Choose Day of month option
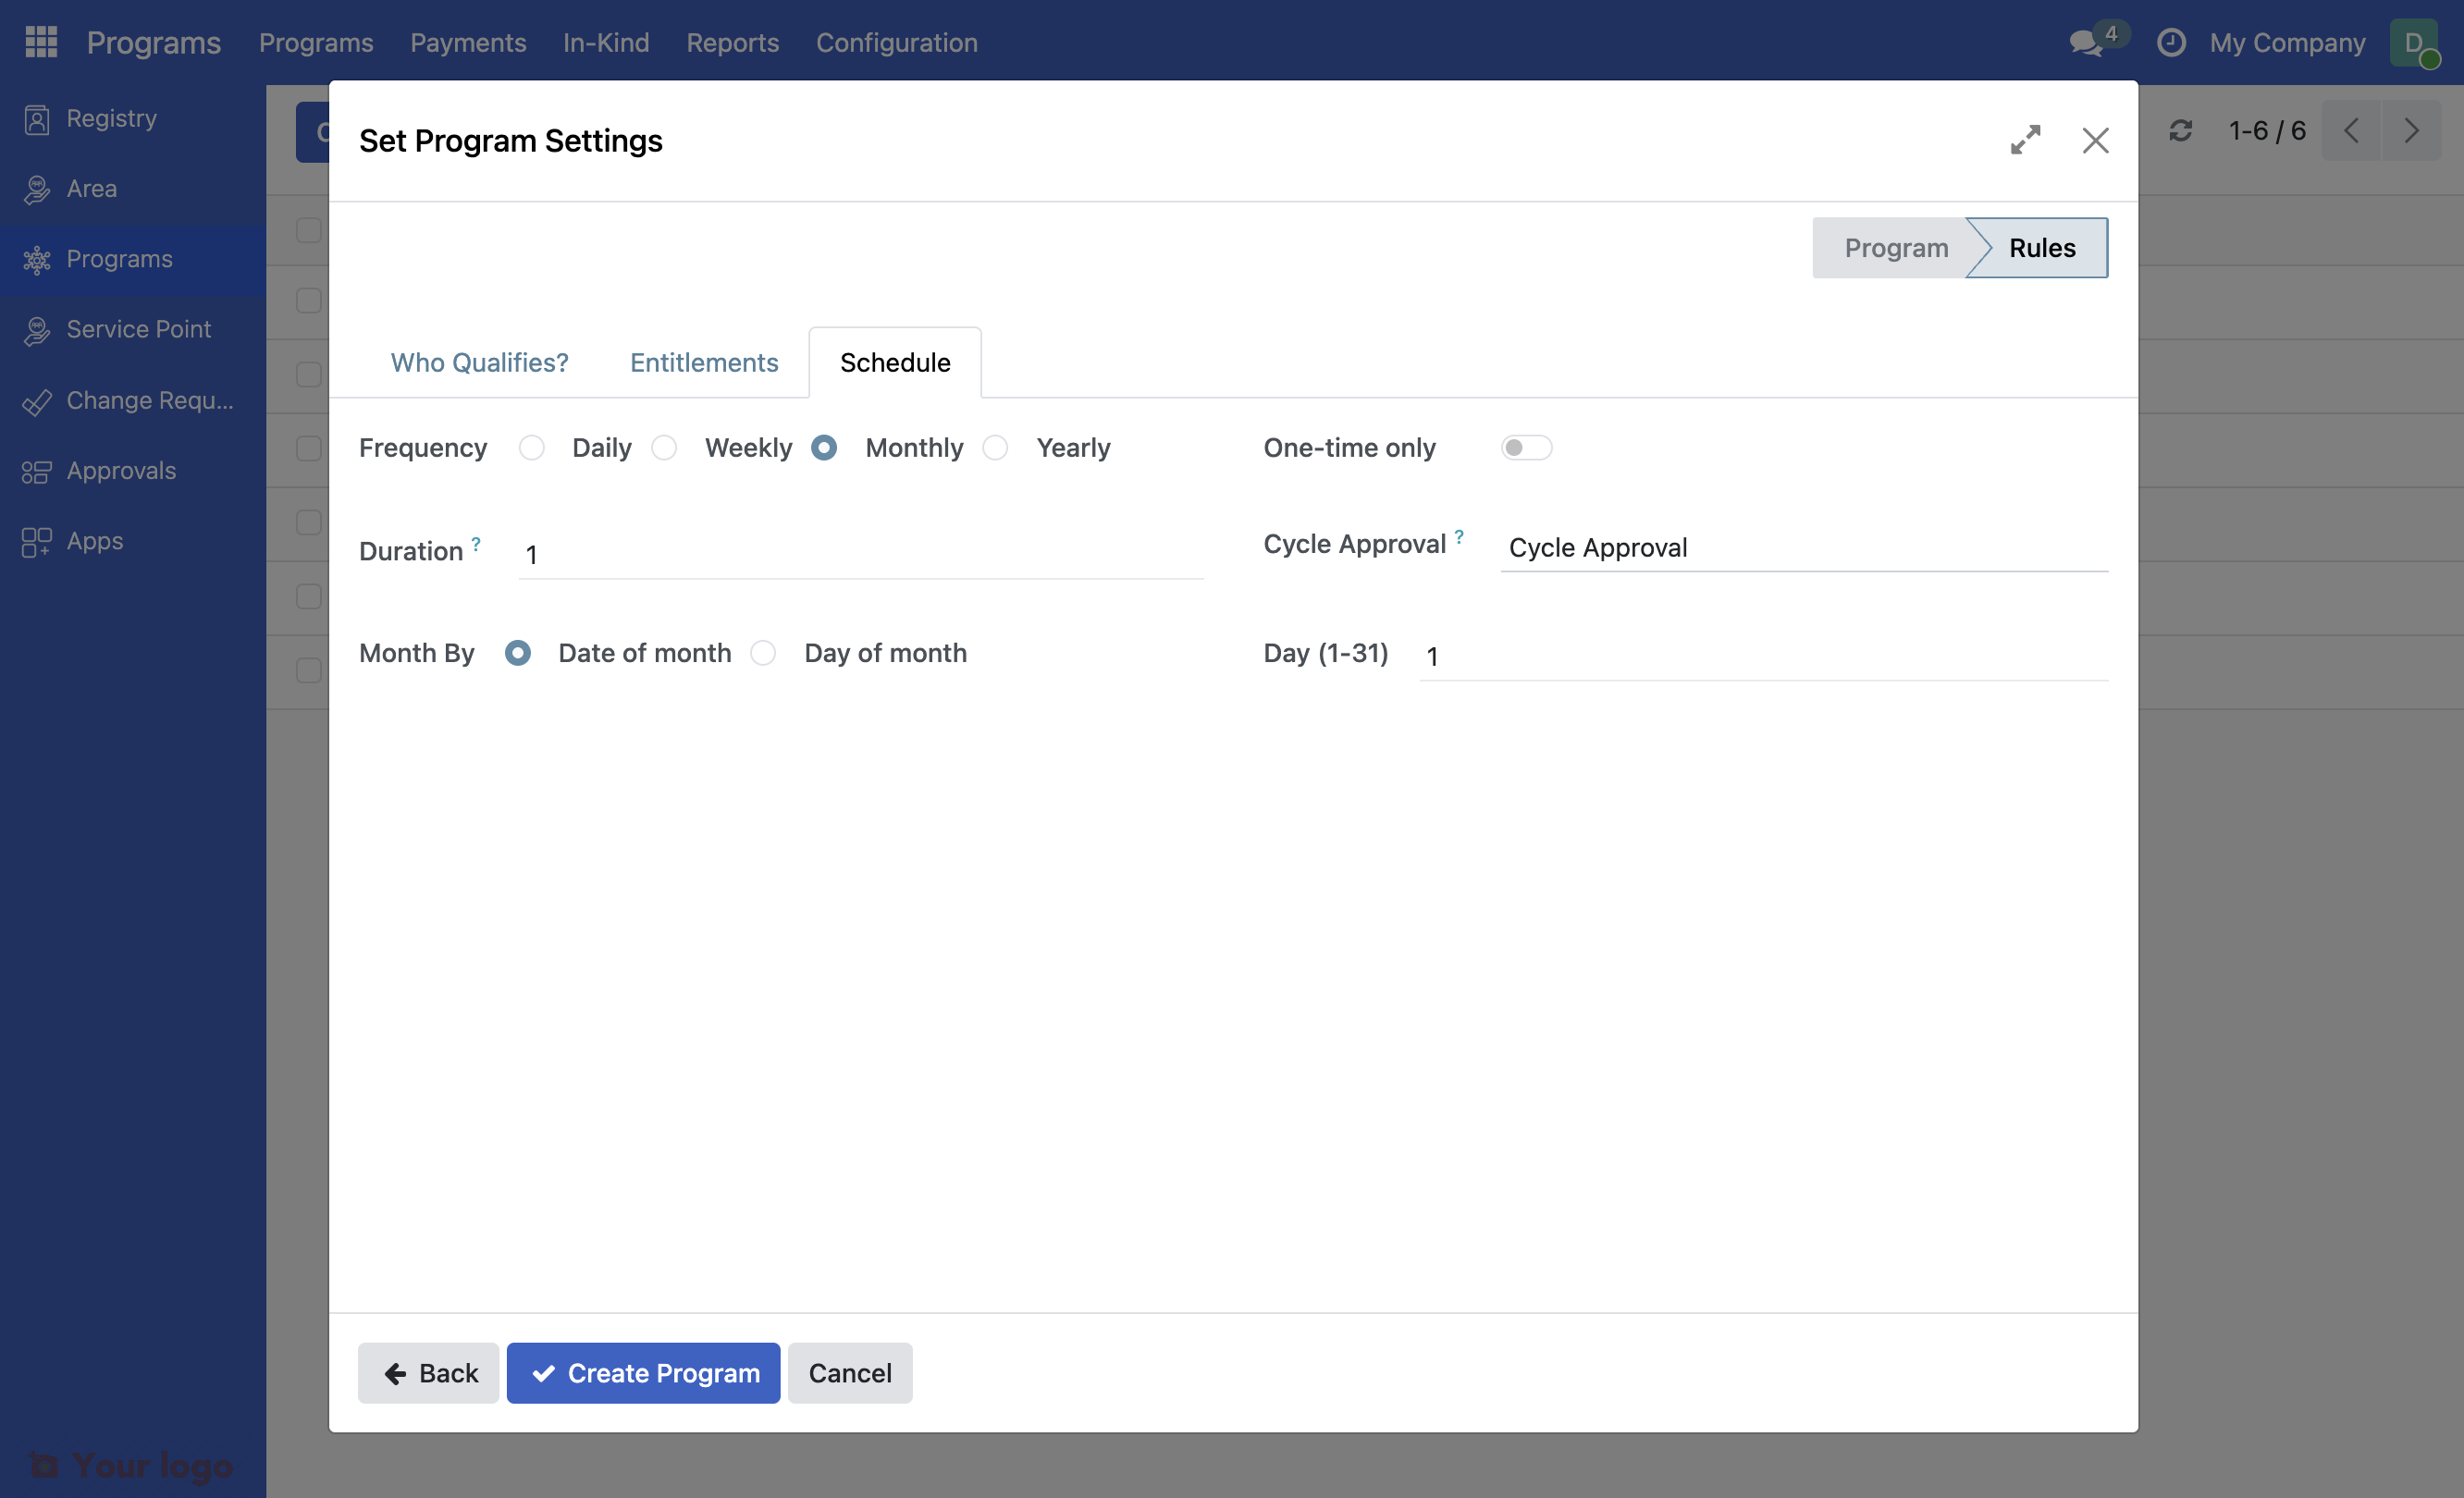This screenshot has height=1498, width=2464. [x=763, y=652]
